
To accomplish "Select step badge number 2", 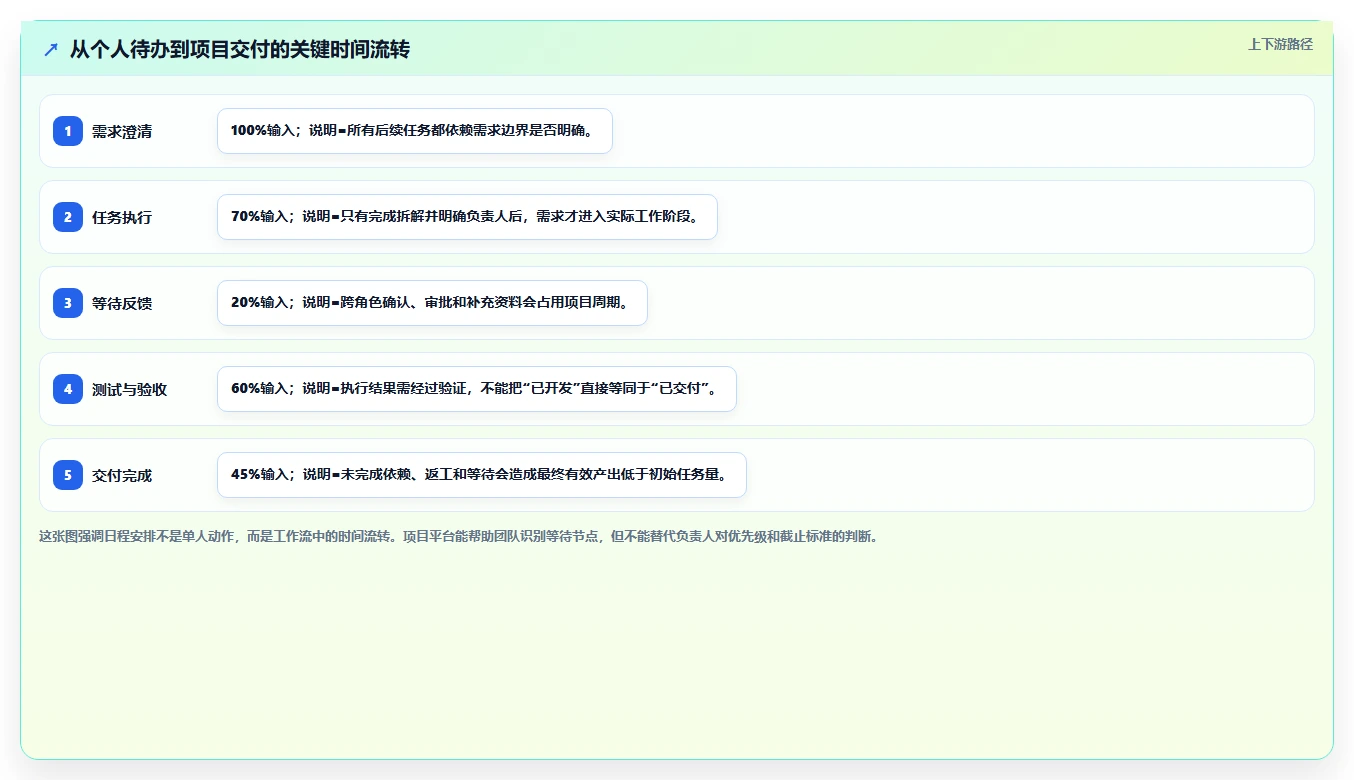I will point(68,217).
